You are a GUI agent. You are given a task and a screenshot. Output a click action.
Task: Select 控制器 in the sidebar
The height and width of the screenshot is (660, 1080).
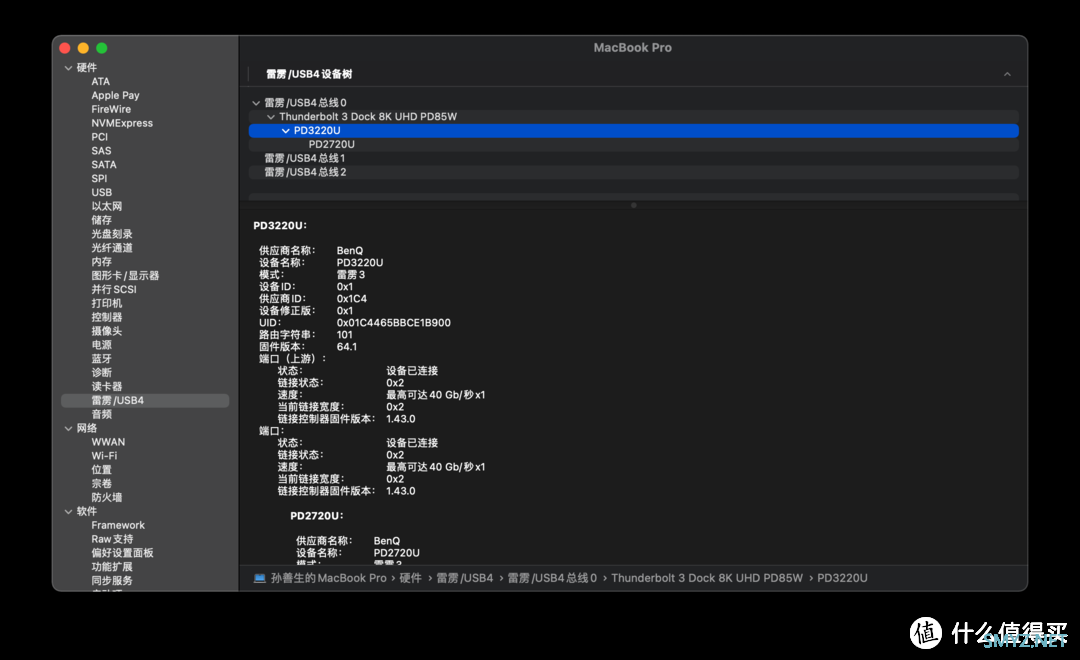(x=107, y=317)
